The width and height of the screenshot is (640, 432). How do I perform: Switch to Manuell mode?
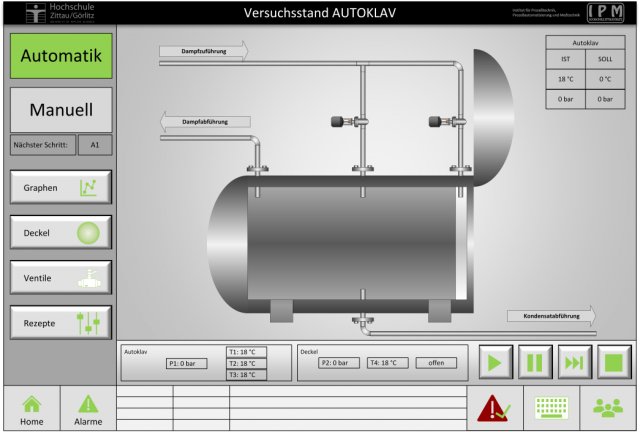[61, 109]
